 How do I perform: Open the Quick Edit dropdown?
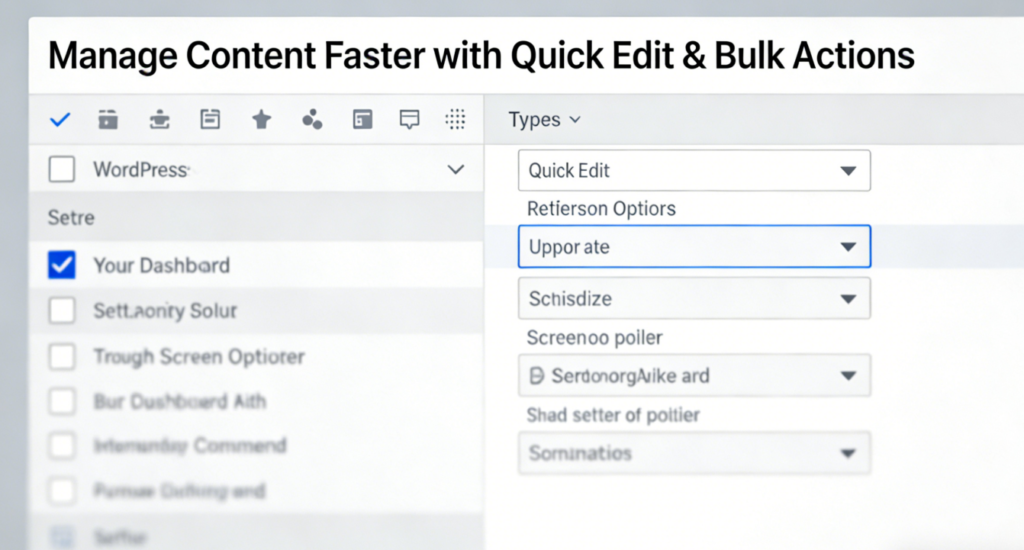tap(694, 170)
